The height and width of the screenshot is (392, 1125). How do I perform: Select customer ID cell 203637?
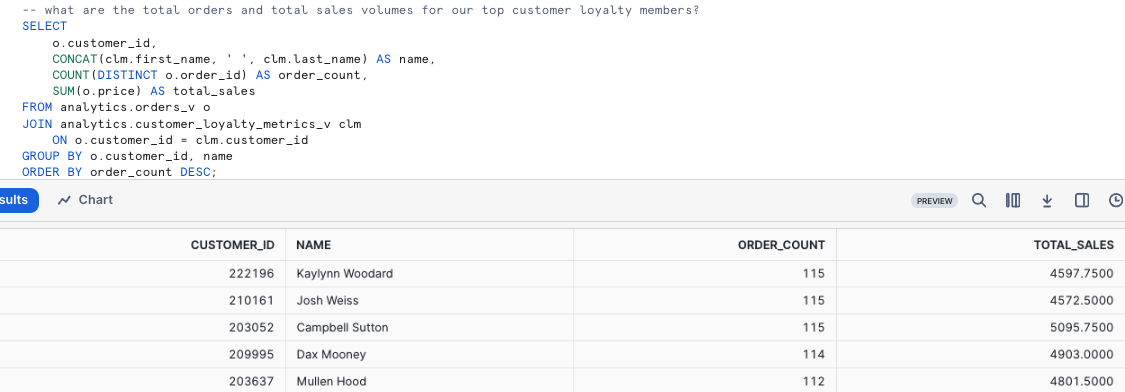(143, 381)
